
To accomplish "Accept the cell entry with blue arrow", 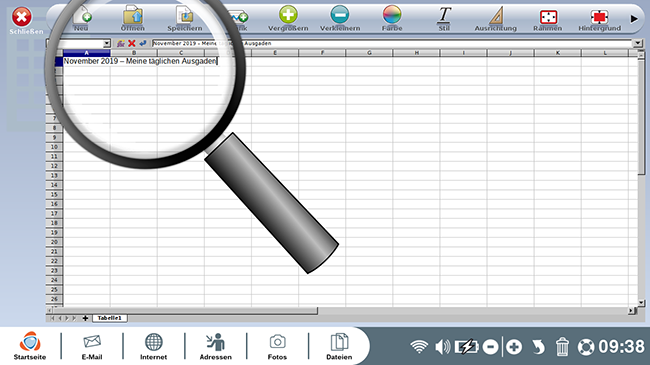I will click(143, 43).
